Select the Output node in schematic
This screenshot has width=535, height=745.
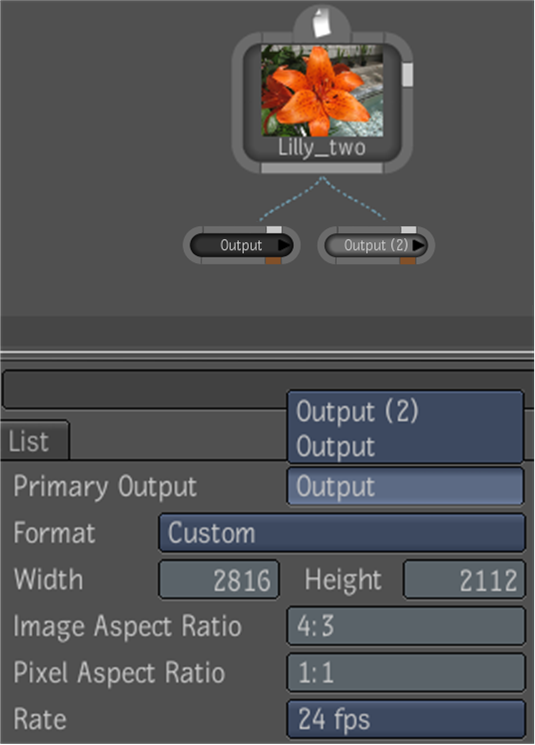242,245
